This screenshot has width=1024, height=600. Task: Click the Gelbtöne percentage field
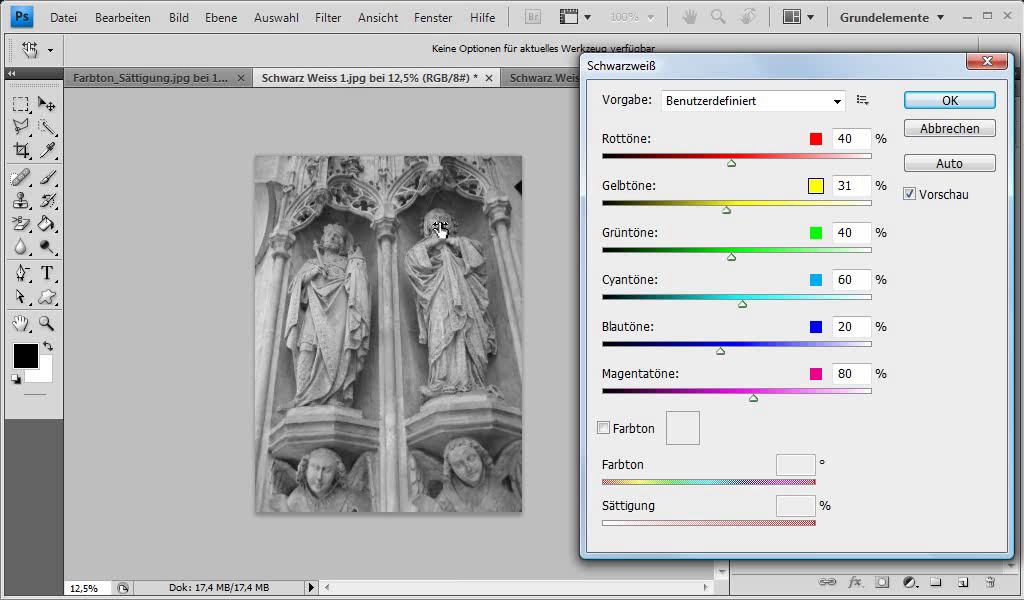coord(852,185)
